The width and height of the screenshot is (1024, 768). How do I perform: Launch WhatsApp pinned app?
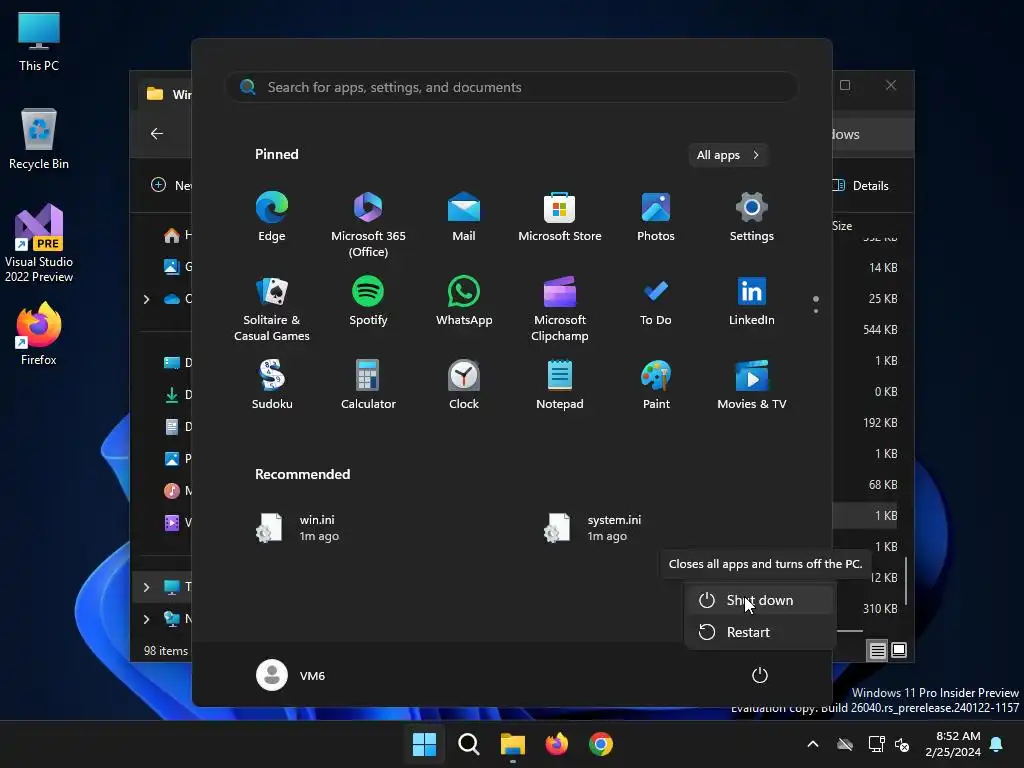coord(464,301)
